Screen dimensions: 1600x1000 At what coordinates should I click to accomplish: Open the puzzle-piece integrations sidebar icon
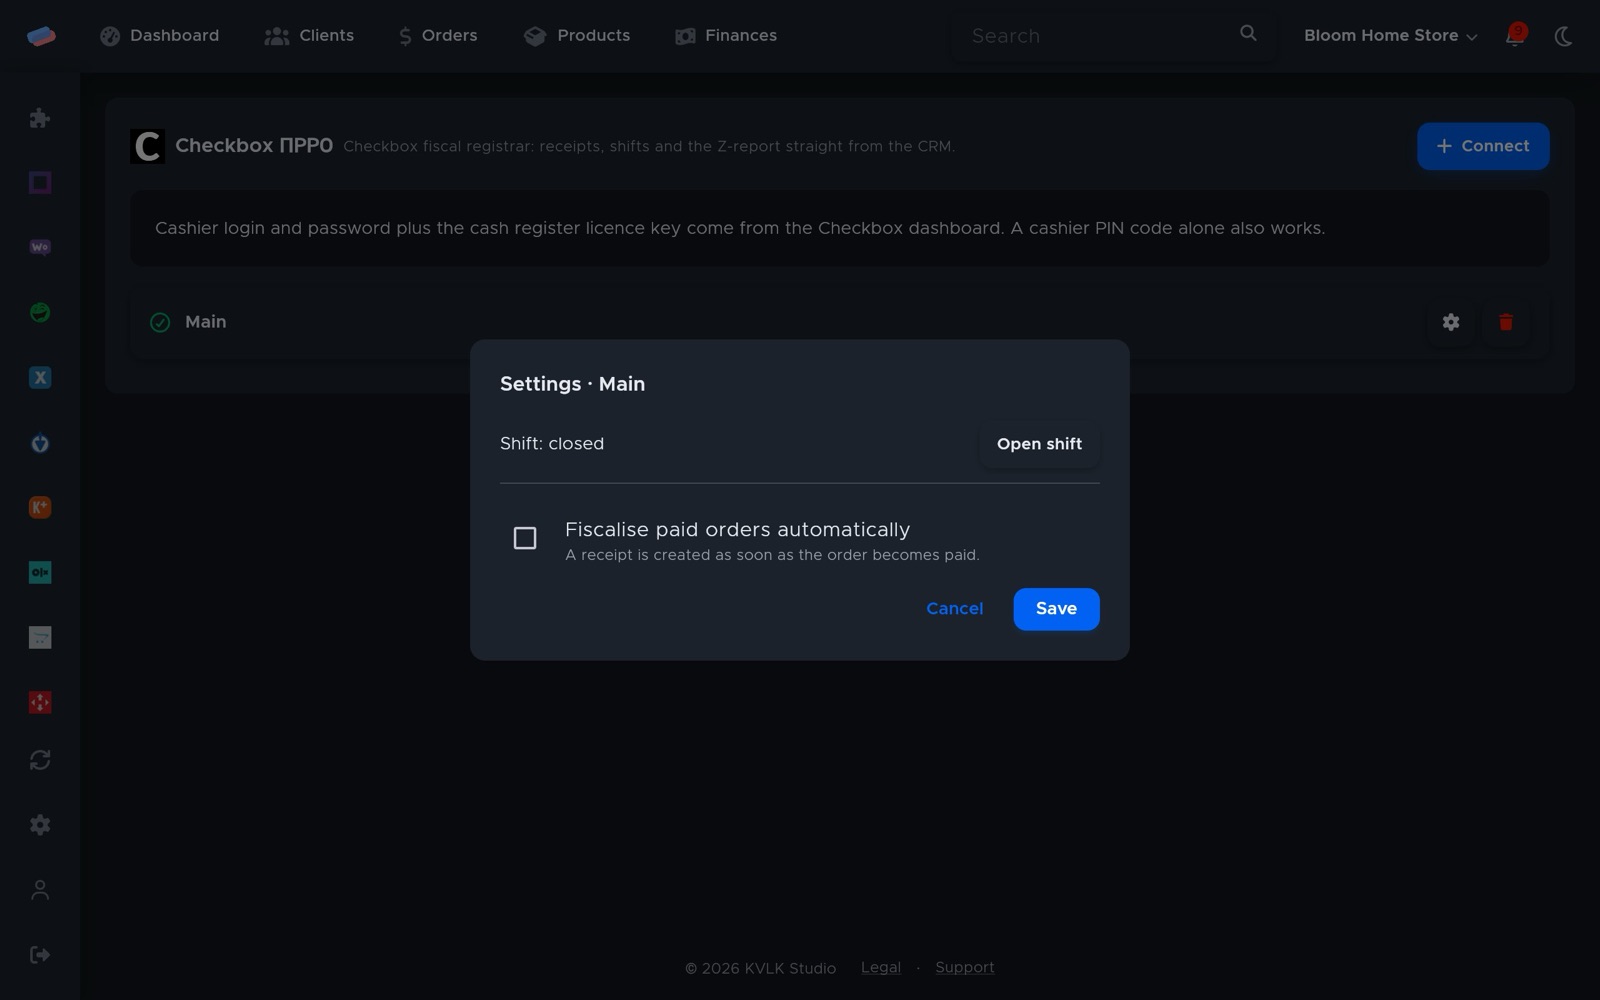(40, 118)
